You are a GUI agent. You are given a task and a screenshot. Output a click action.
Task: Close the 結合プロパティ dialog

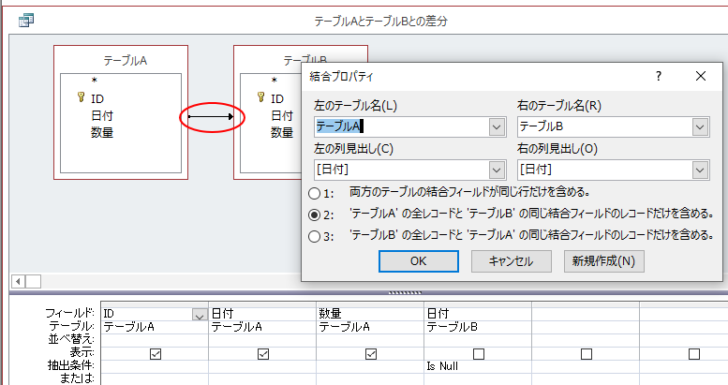click(x=701, y=76)
